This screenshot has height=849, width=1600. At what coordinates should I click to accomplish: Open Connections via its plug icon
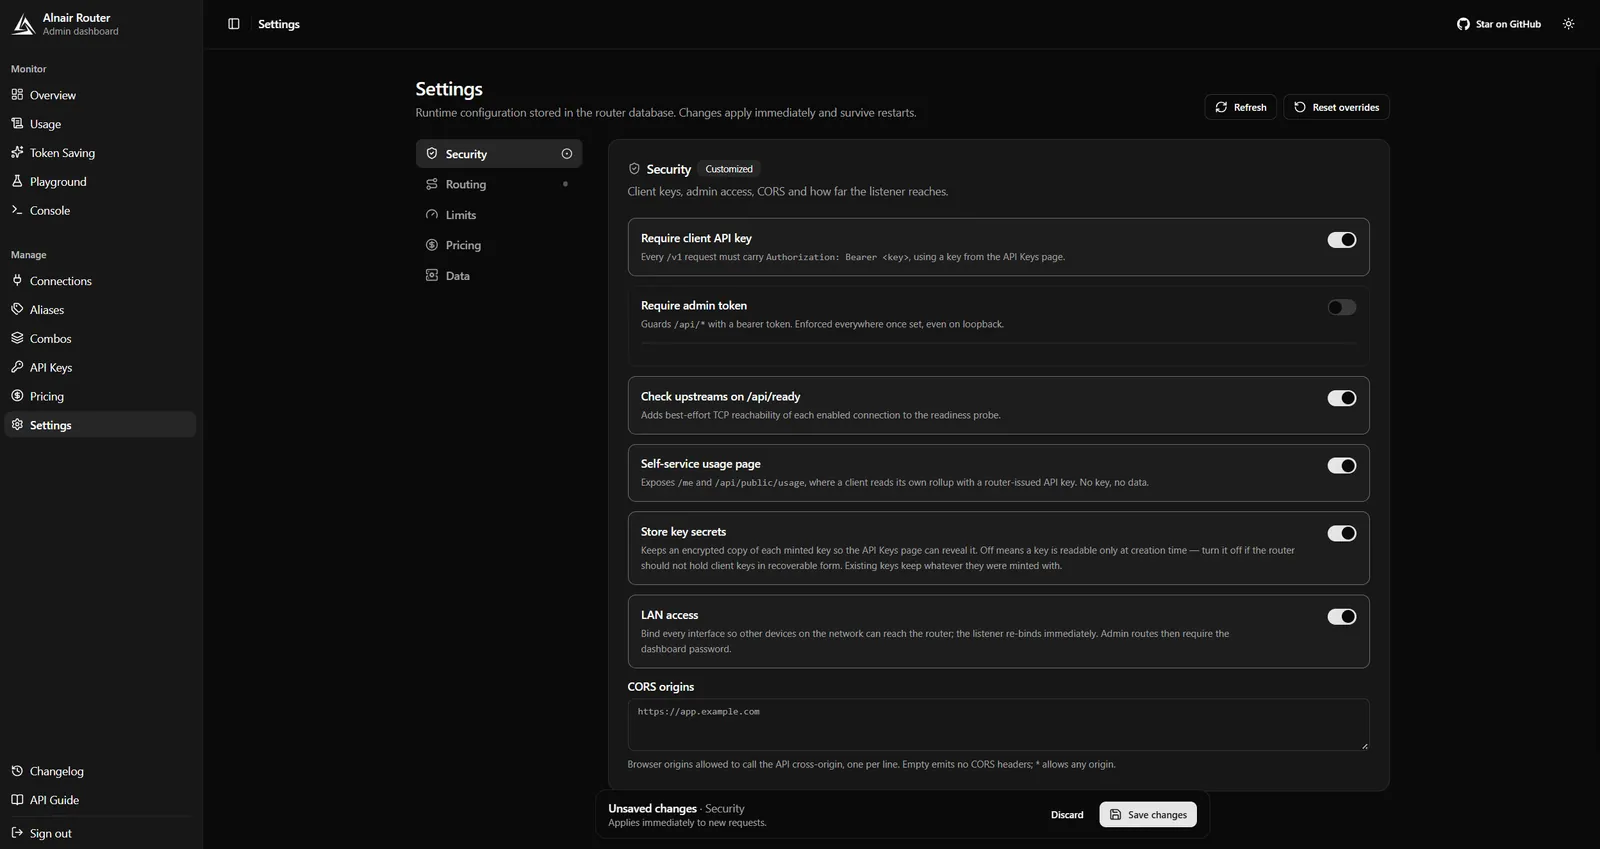tap(17, 281)
